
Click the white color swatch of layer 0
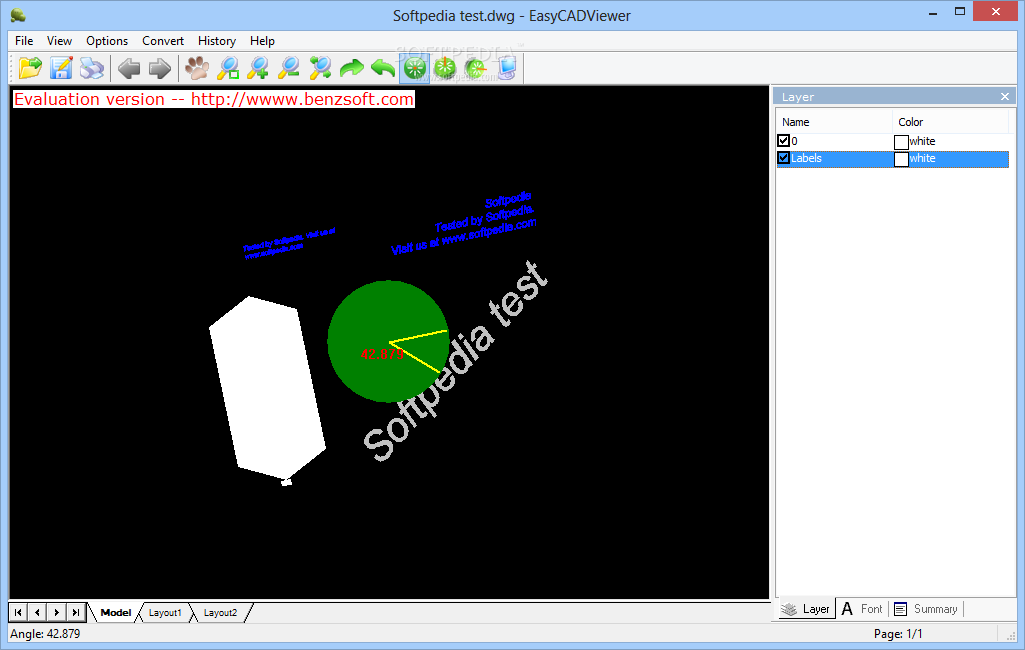click(901, 142)
